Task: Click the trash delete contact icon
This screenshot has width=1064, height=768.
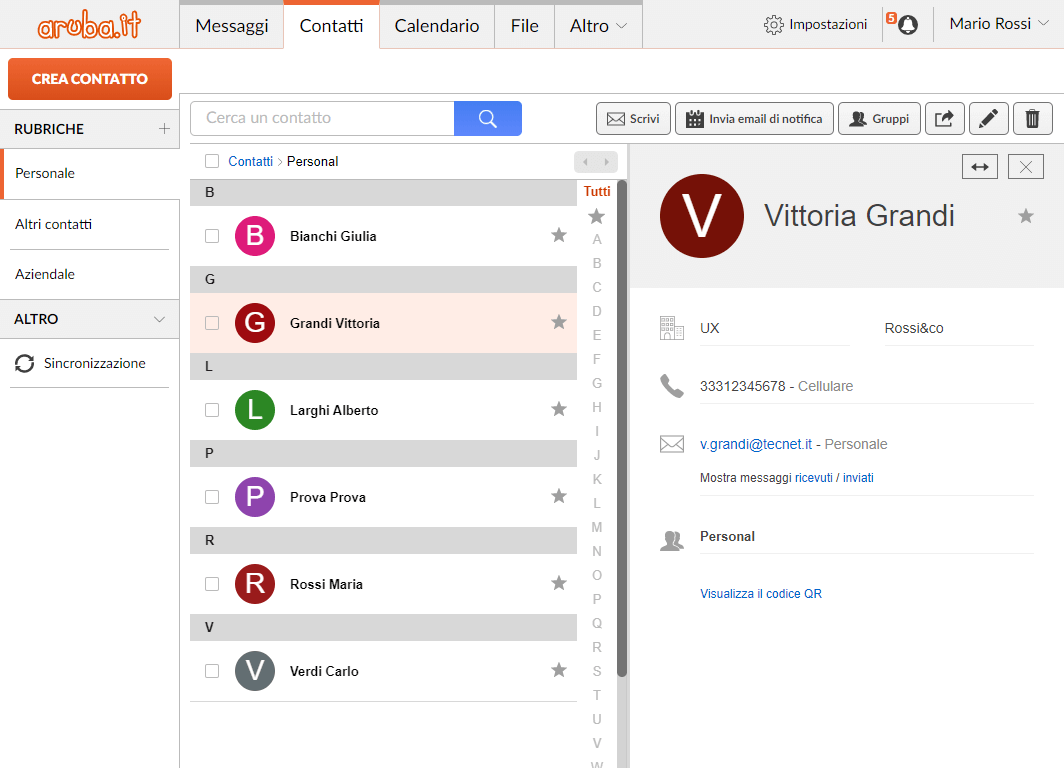Action: coord(1032,119)
